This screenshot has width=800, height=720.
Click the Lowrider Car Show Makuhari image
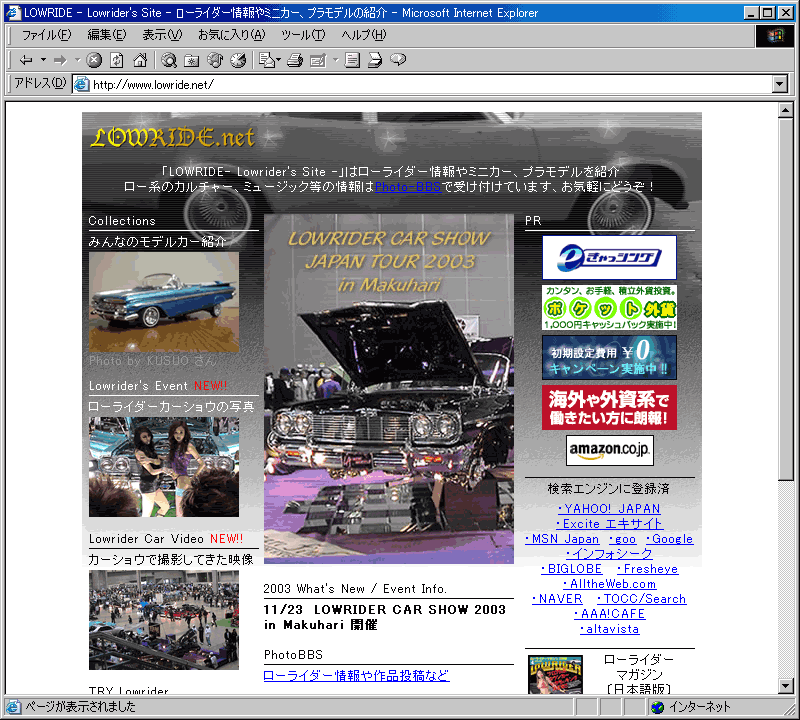(389, 389)
